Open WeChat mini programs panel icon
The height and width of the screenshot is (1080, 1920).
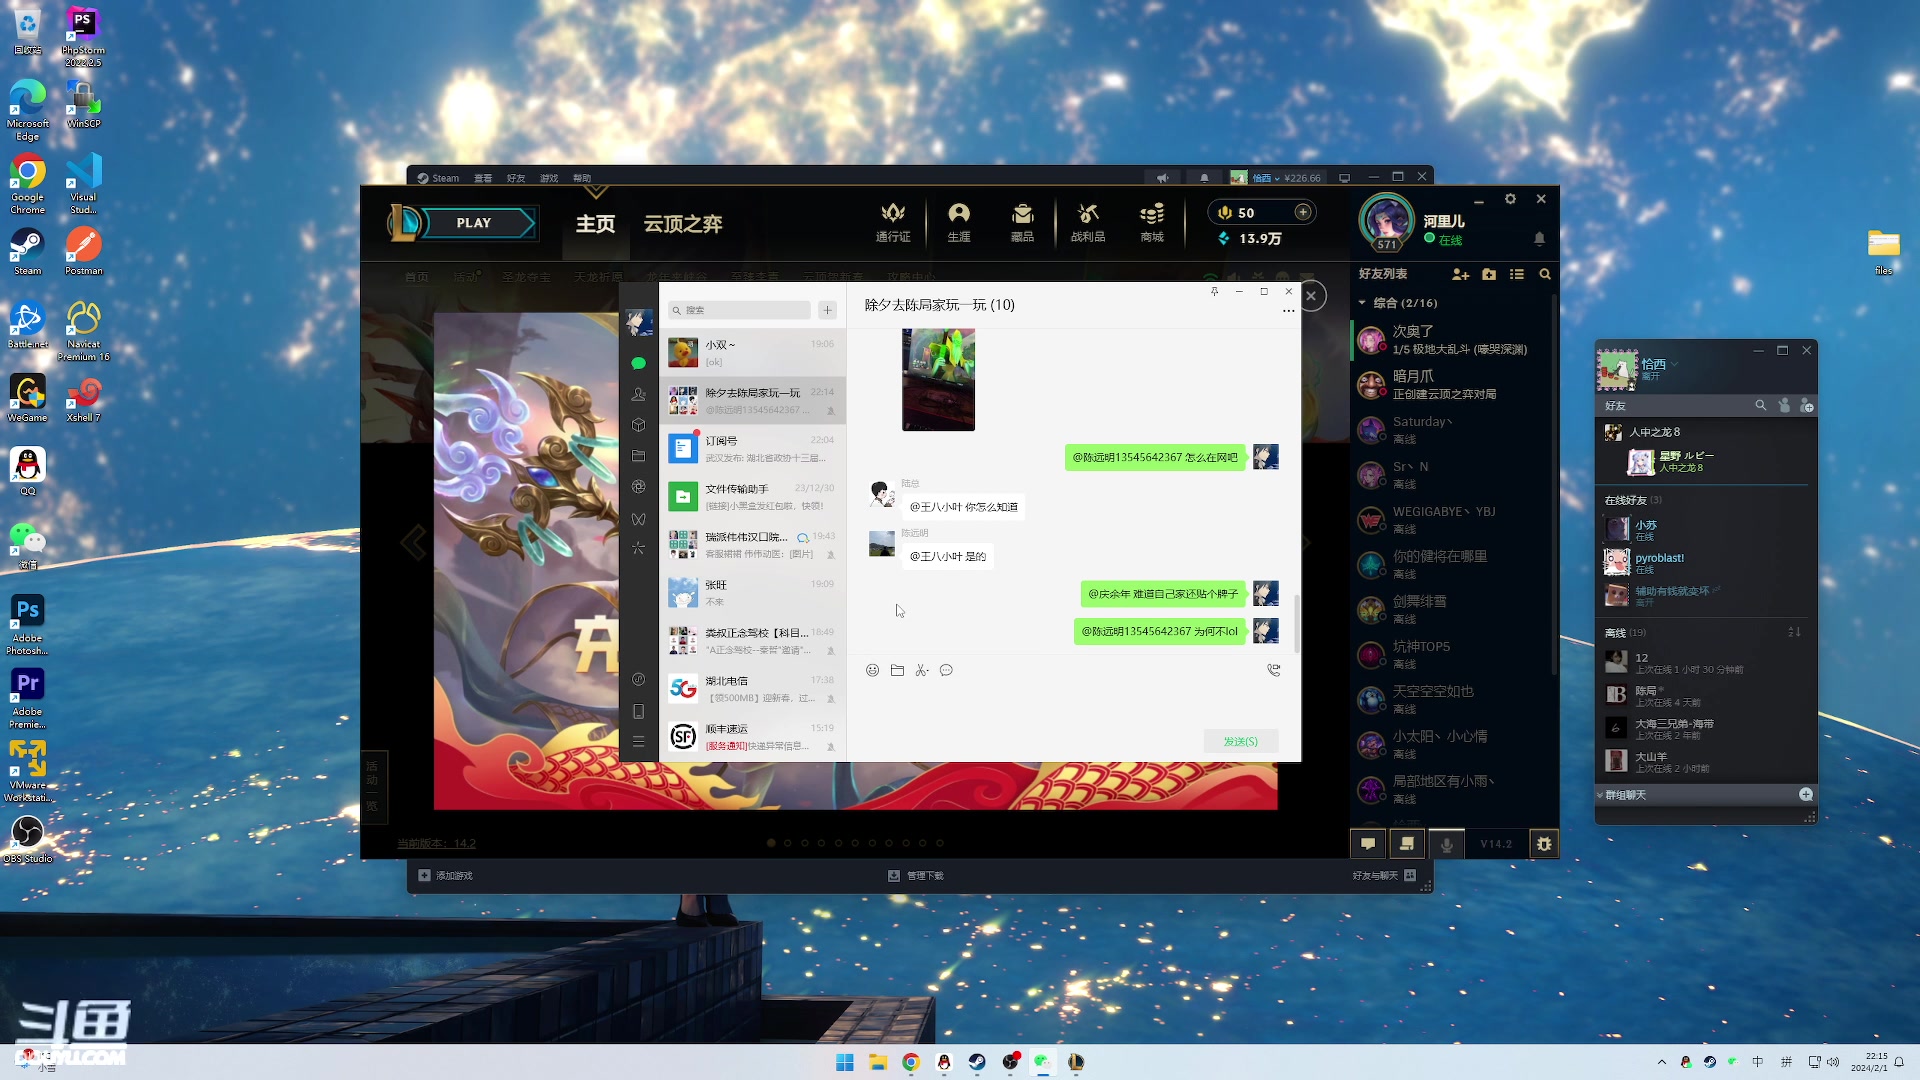pos(638,679)
